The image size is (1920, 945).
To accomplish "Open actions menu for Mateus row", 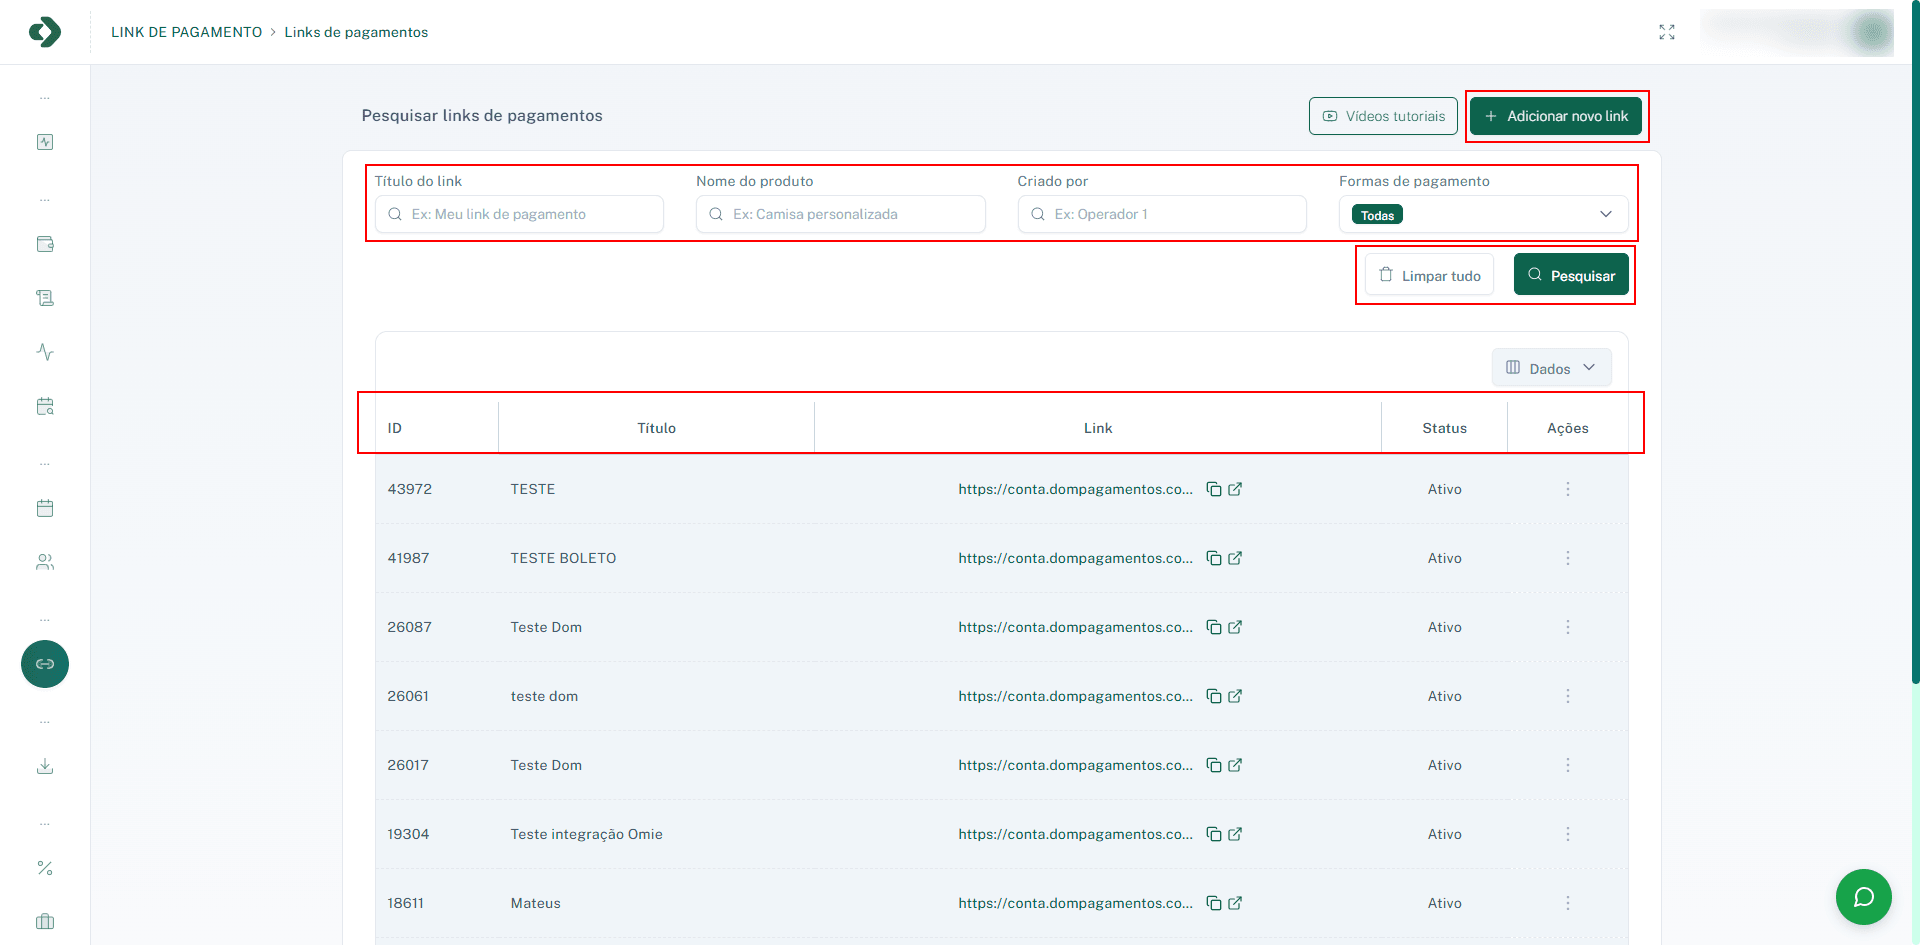I will [1567, 903].
